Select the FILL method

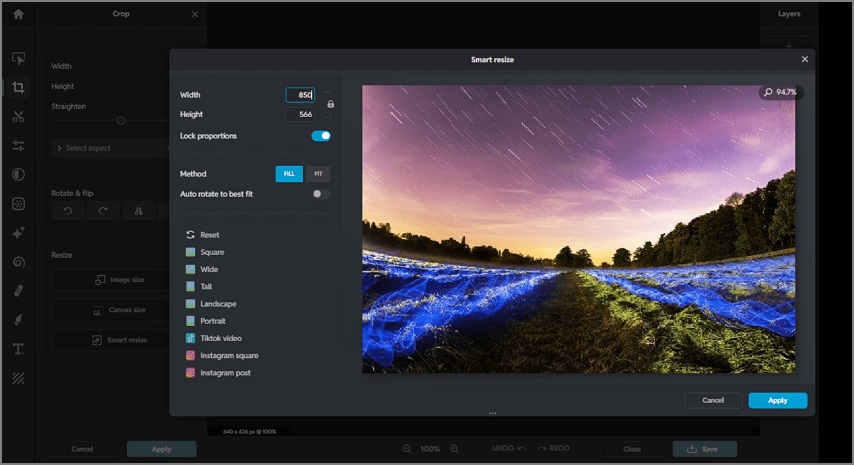[x=289, y=174]
